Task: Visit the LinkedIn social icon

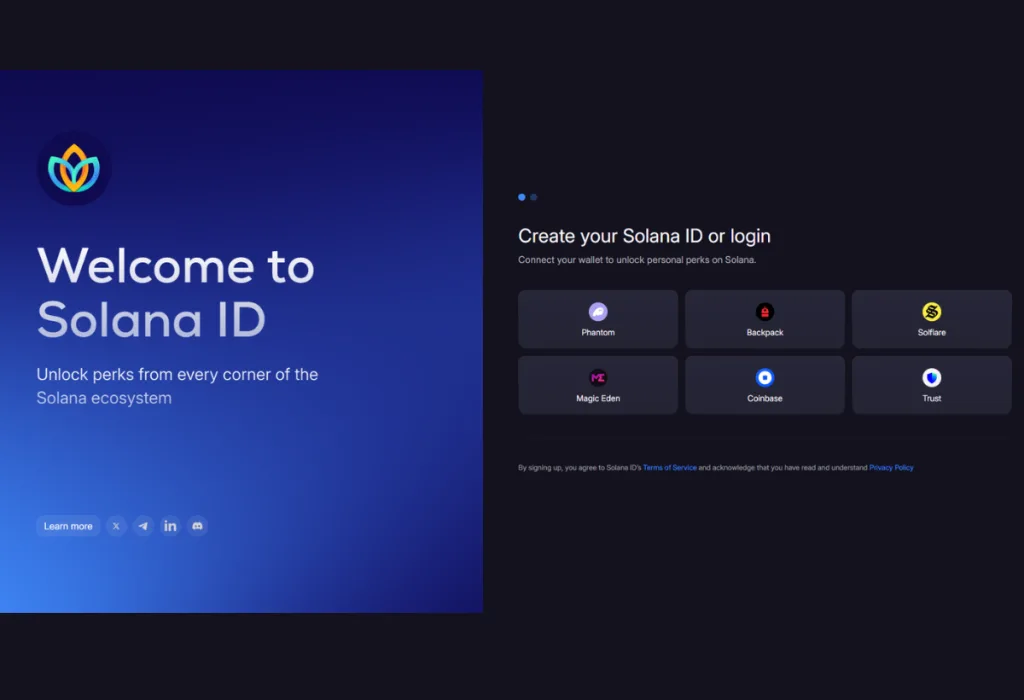Action: click(x=171, y=526)
